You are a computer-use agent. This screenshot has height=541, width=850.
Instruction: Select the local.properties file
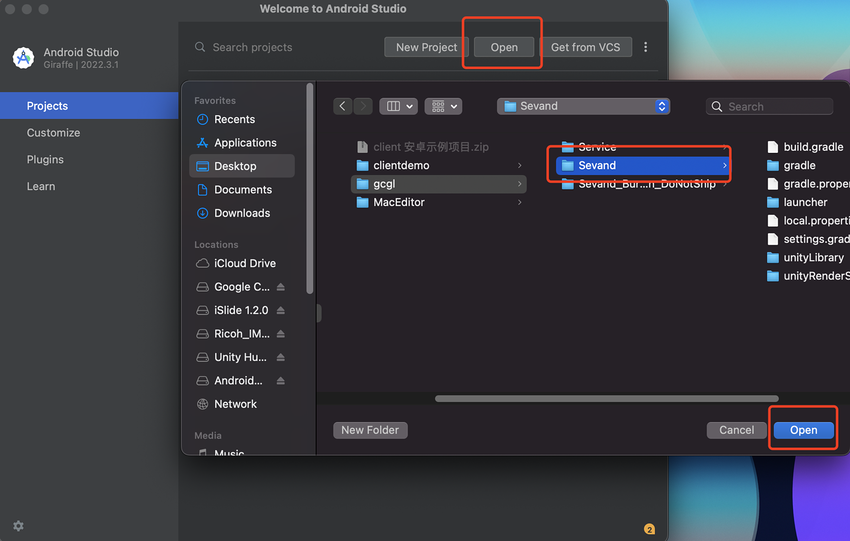click(x=808, y=221)
